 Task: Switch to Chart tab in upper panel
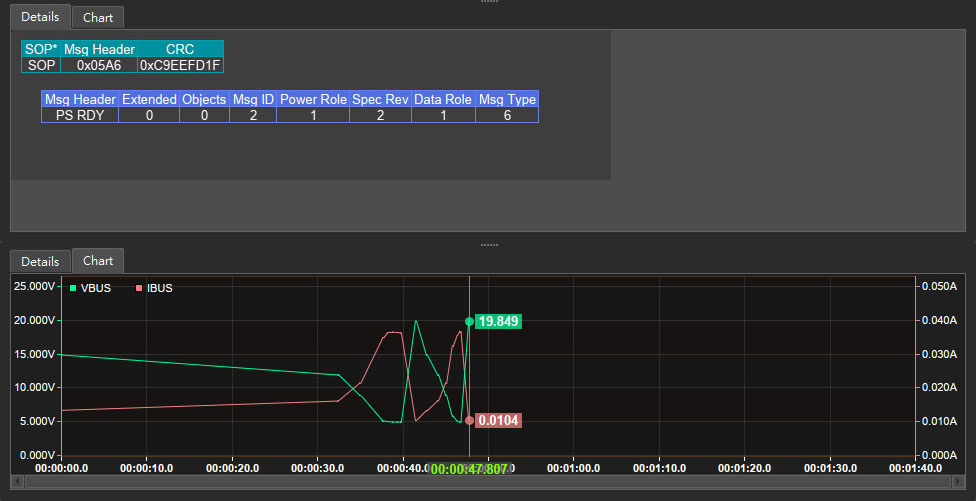click(x=98, y=17)
